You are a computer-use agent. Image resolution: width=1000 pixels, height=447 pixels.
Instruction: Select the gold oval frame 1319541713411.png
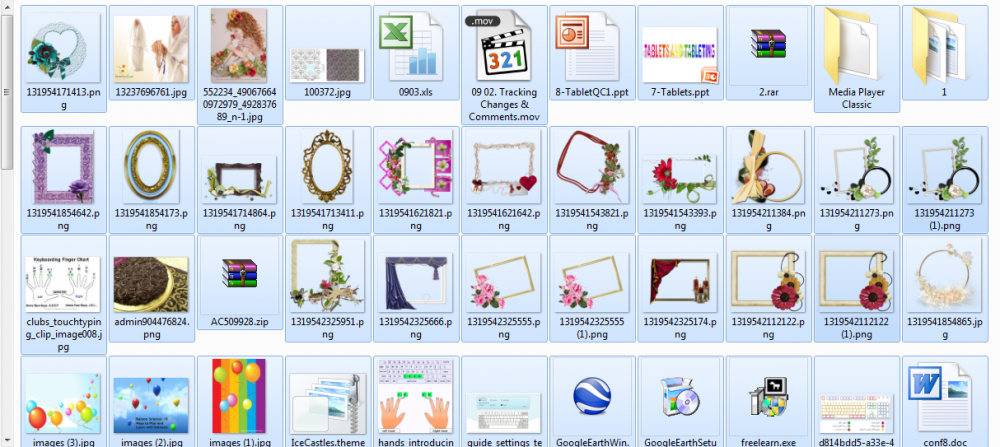coord(327,167)
